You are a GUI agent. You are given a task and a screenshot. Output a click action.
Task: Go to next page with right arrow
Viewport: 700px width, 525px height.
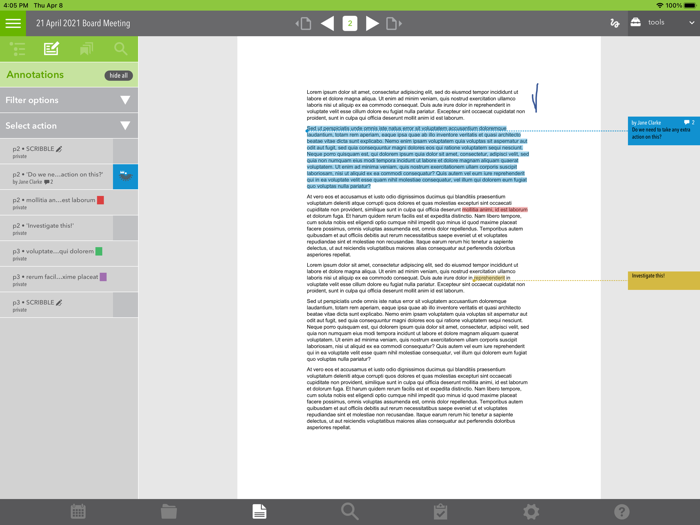372,23
